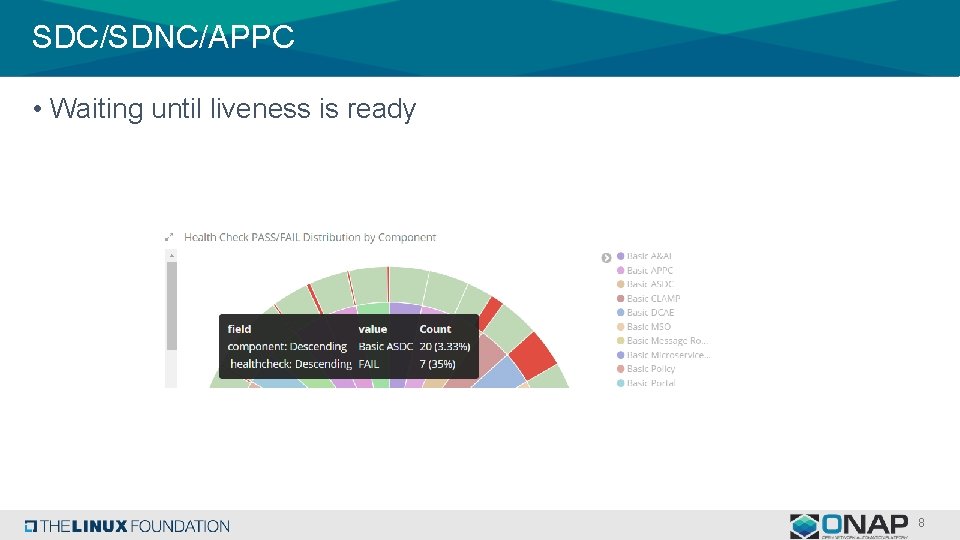Click the Basic DCAE legend color dot
This screenshot has height=540, width=960.
click(x=620, y=312)
